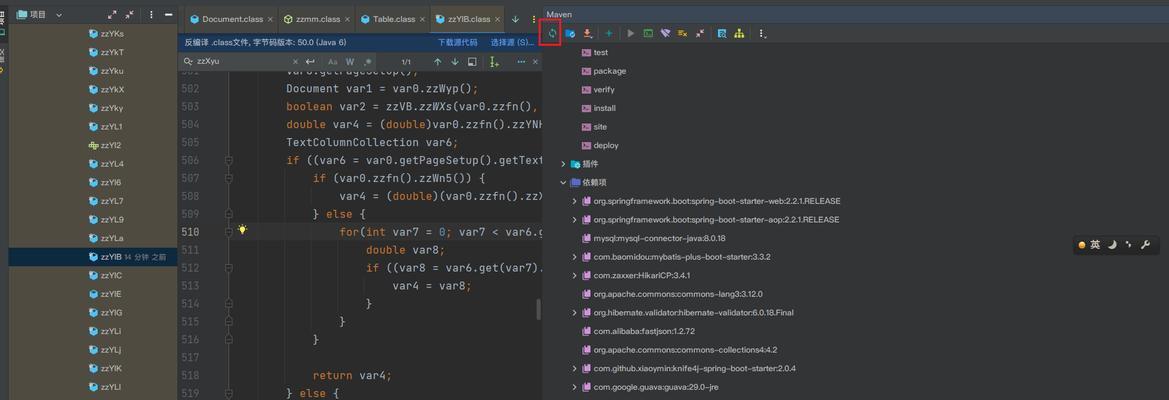
Task: Toggle offline mode in Maven toolbar
Action: 666,34
